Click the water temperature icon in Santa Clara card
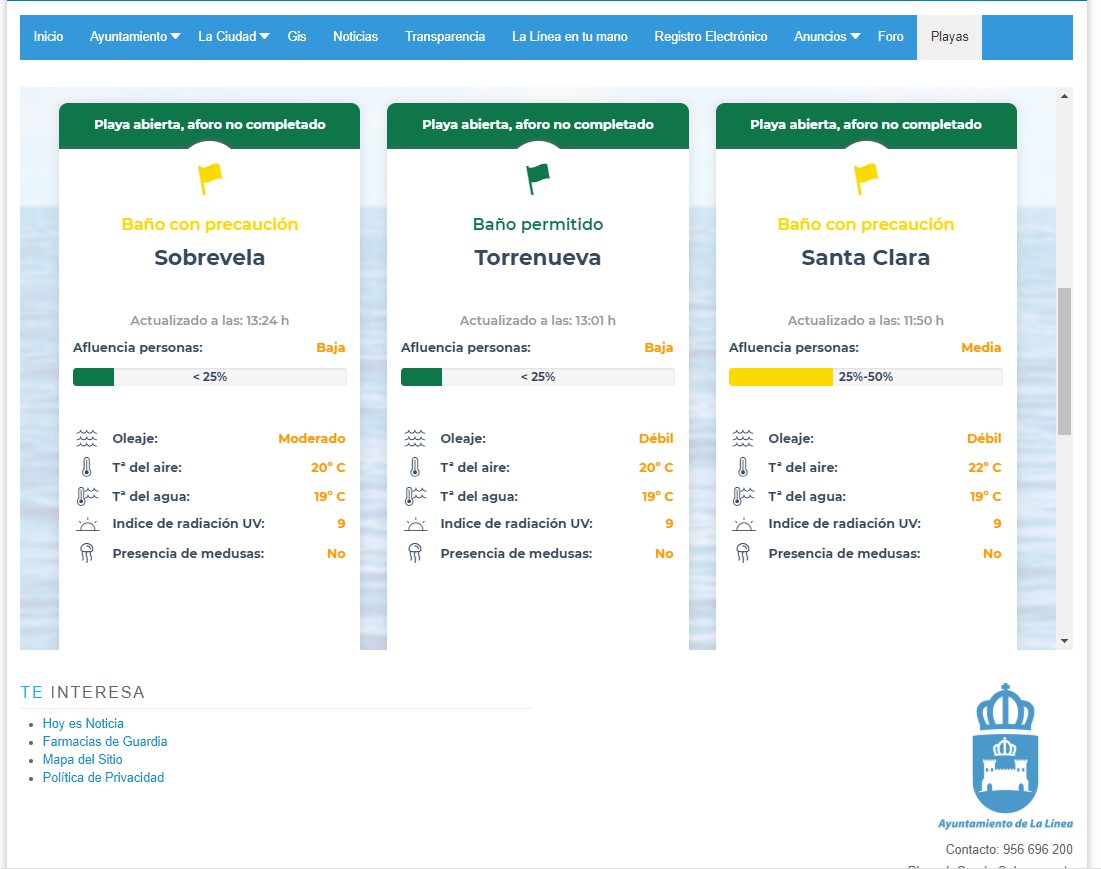The width and height of the screenshot is (1101, 869). click(x=742, y=496)
